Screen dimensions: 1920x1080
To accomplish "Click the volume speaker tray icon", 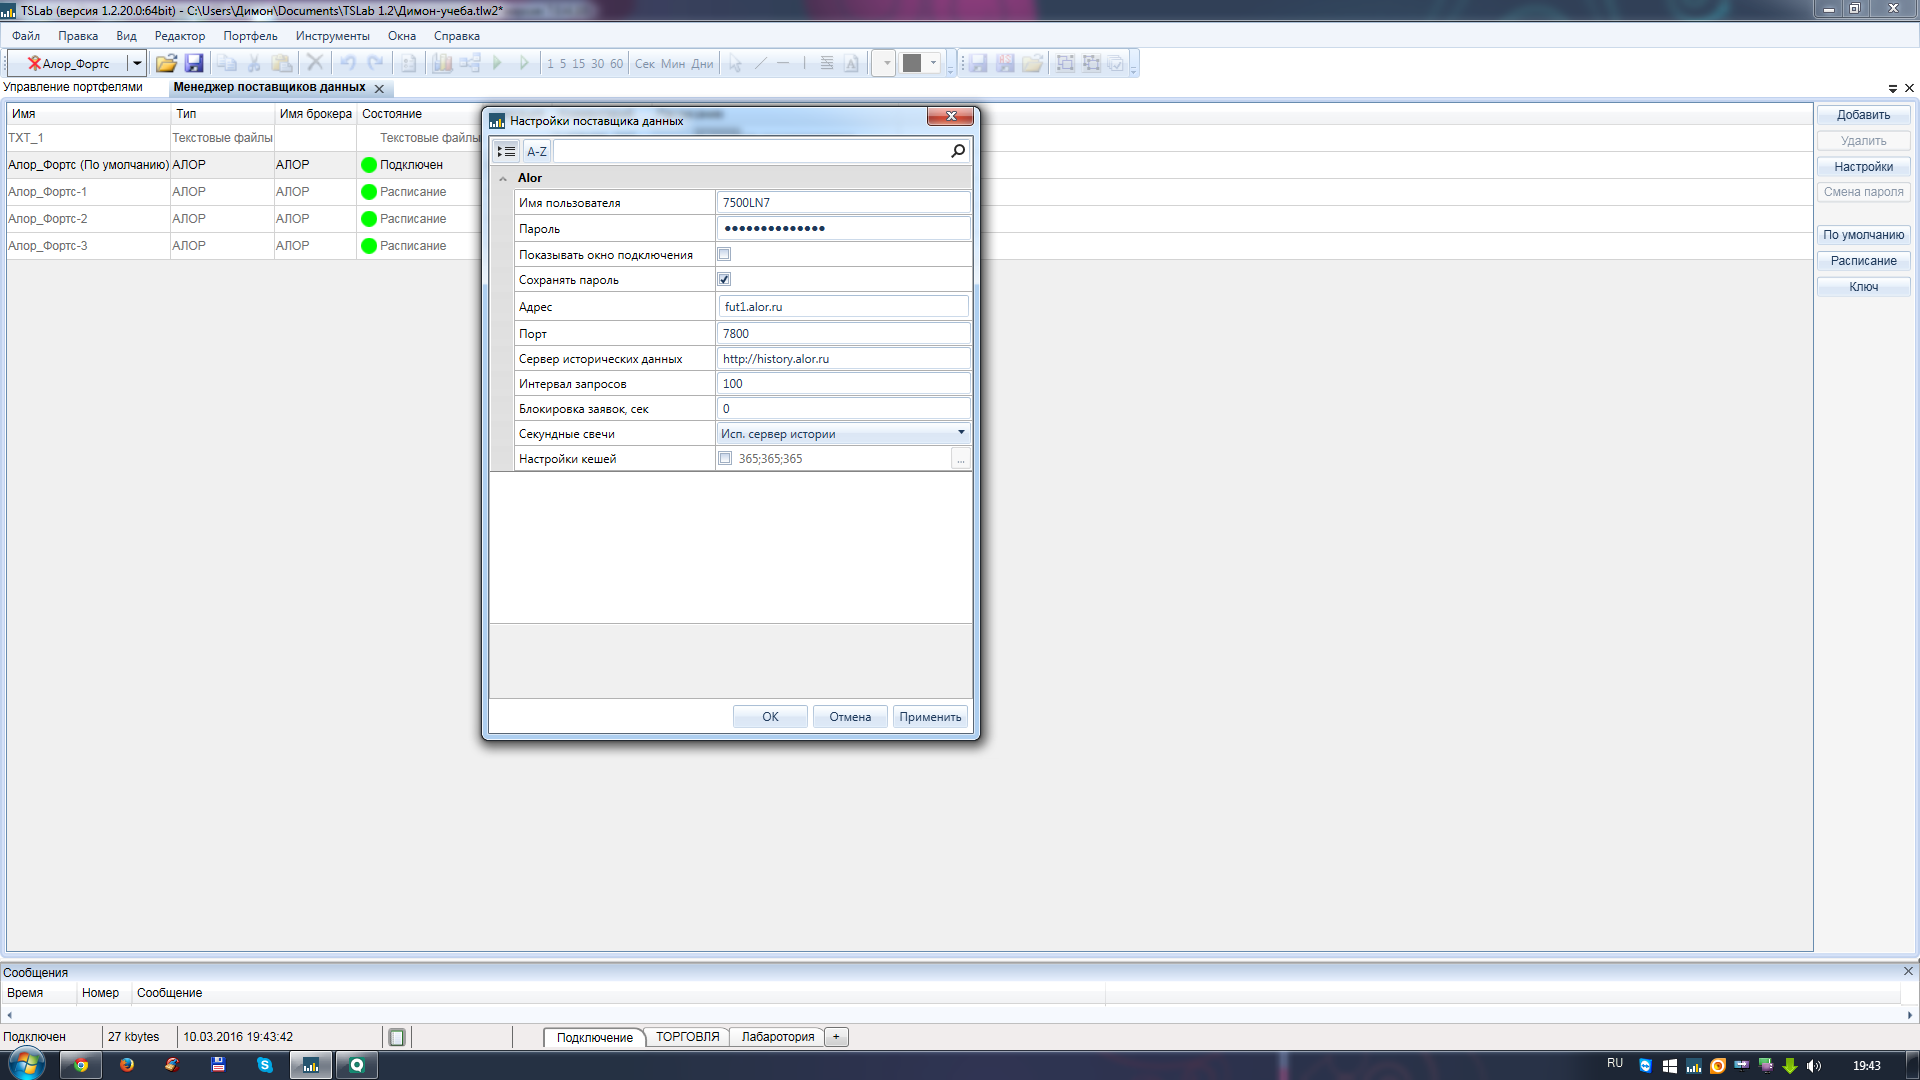I will 1814,1066.
